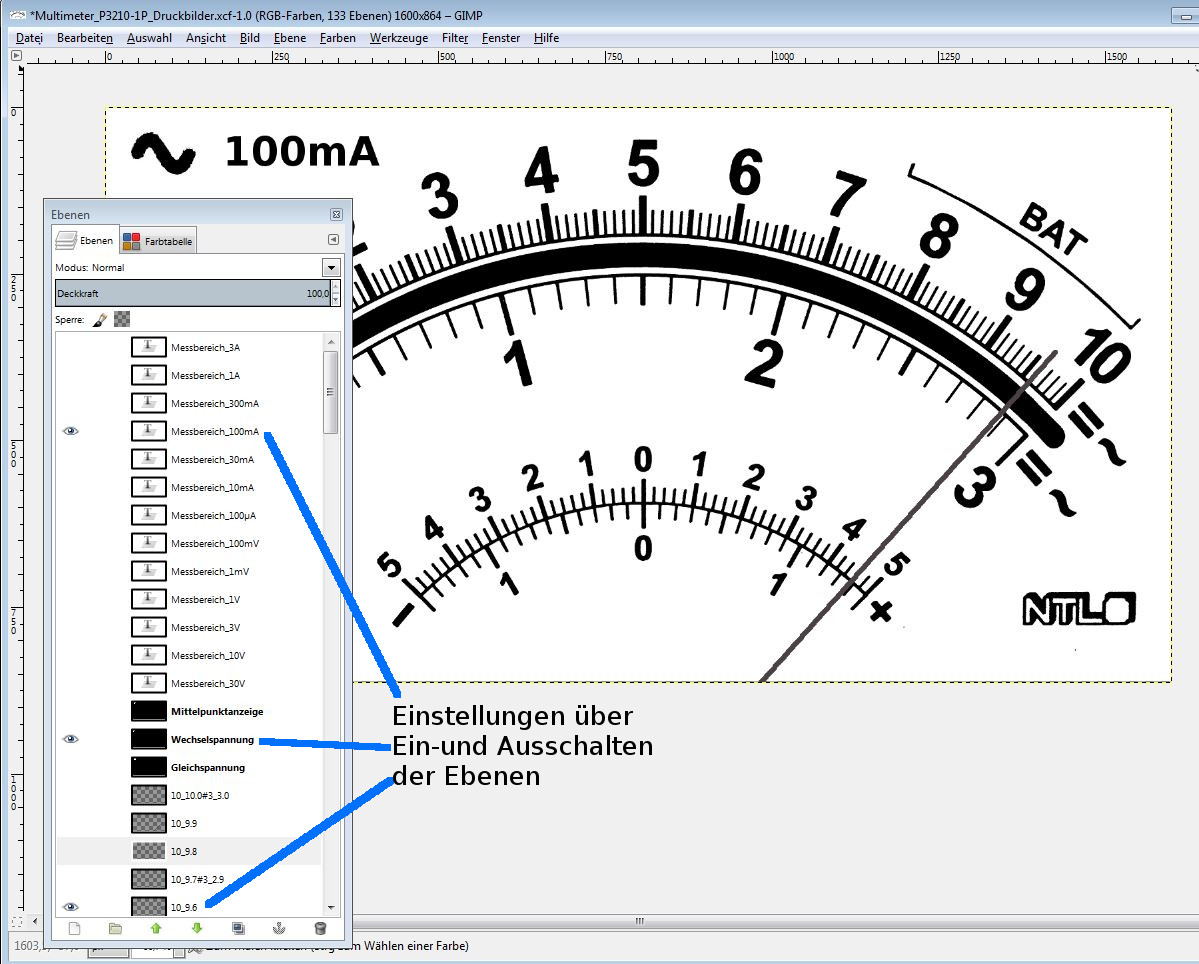Open the Werkzeuge menu
The height and width of the screenshot is (964, 1199).
click(x=398, y=38)
